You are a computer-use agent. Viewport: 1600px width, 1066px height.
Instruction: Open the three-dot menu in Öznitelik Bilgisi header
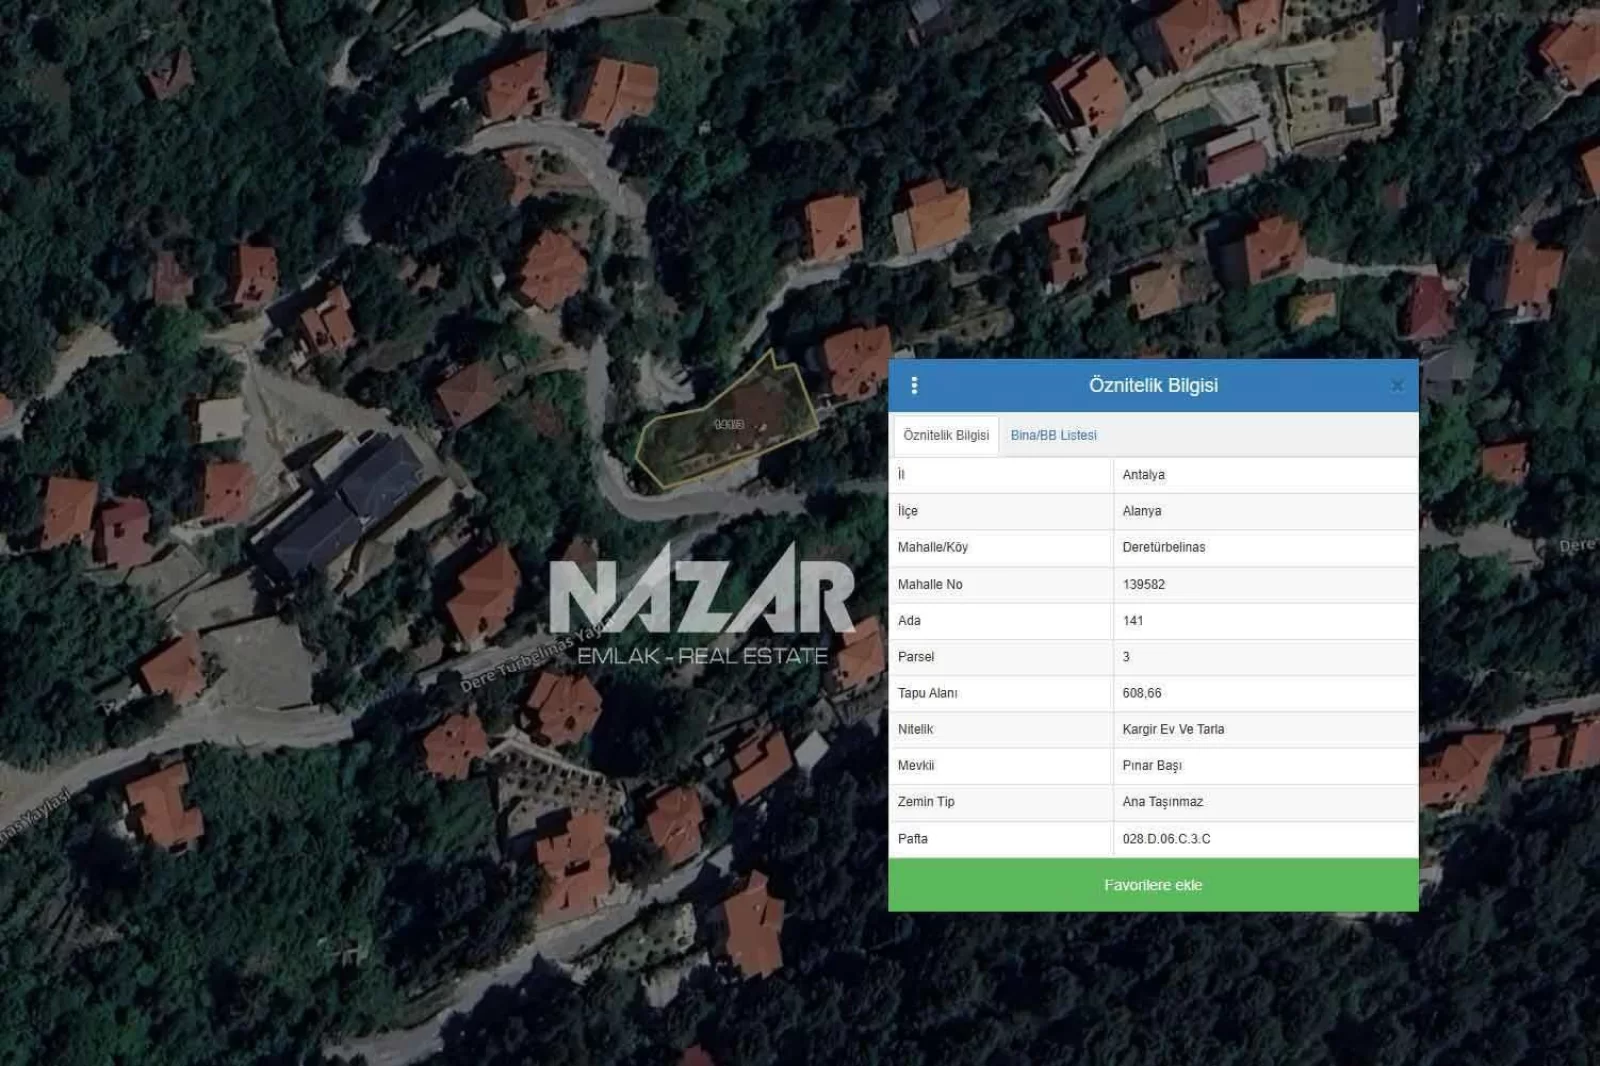pos(914,385)
